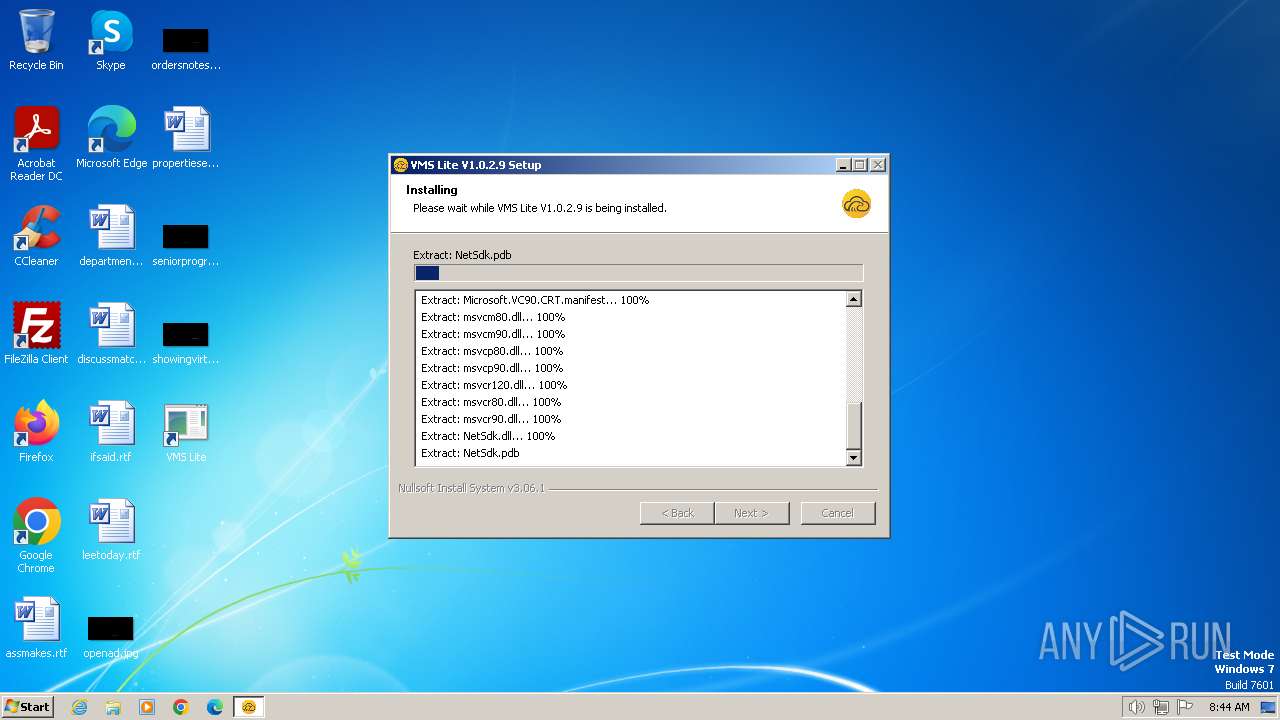The image size is (1280, 720).
Task: Open the departmen document icon
Action: (x=111, y=235)
